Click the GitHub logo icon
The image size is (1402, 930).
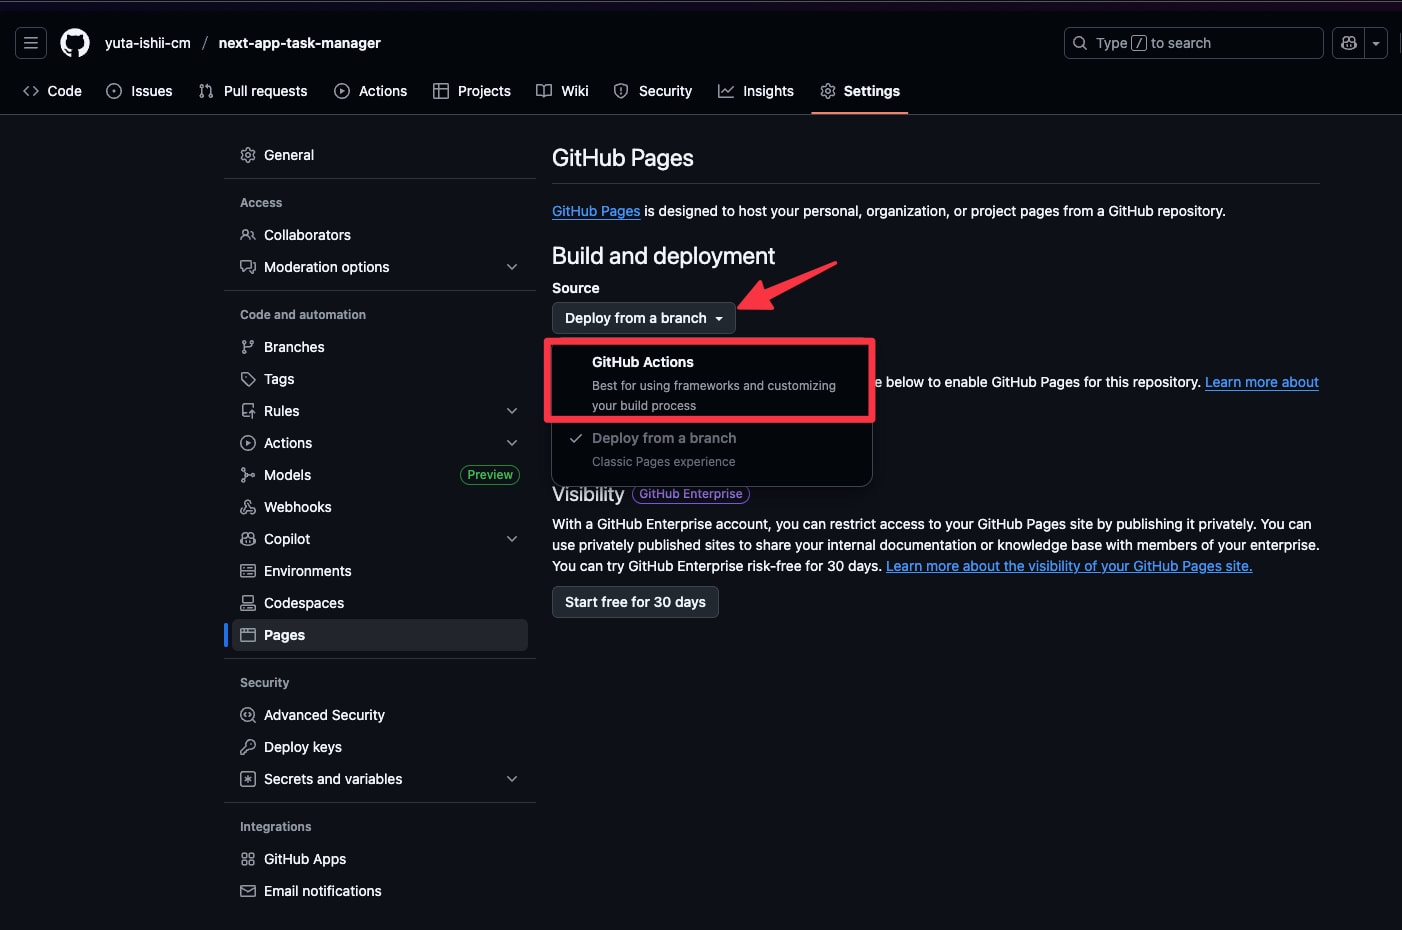(x=75, y=43)
